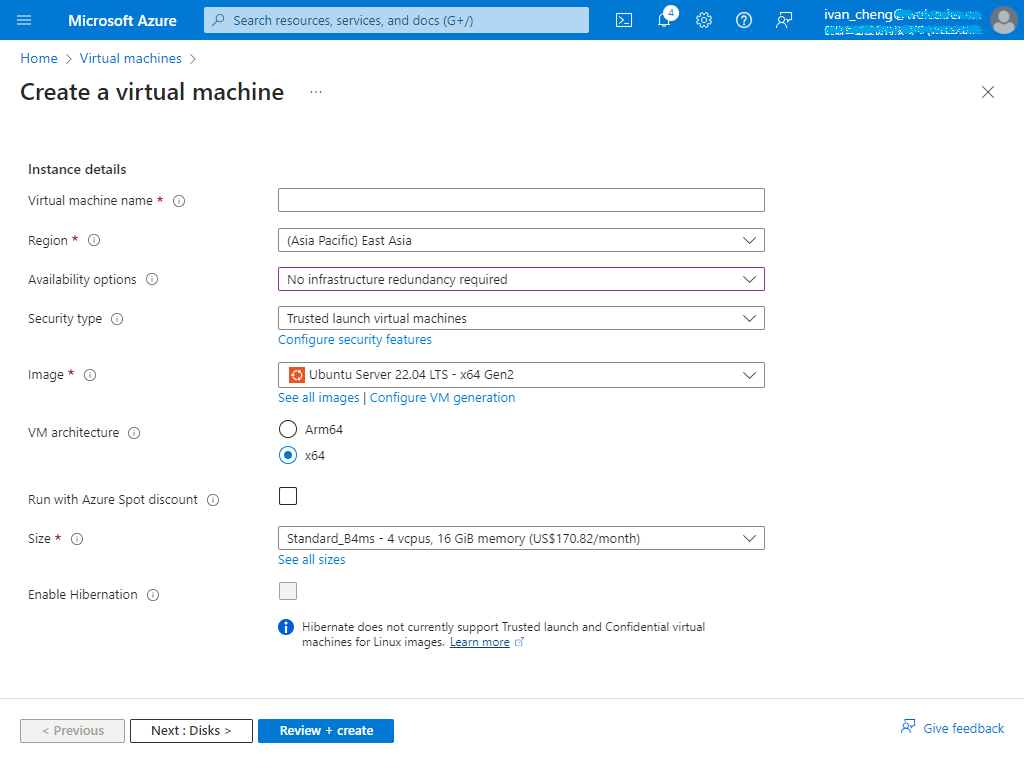Open the ellipsis next to page title
This screenshot has width=1024, height=768.
(316, 92)
